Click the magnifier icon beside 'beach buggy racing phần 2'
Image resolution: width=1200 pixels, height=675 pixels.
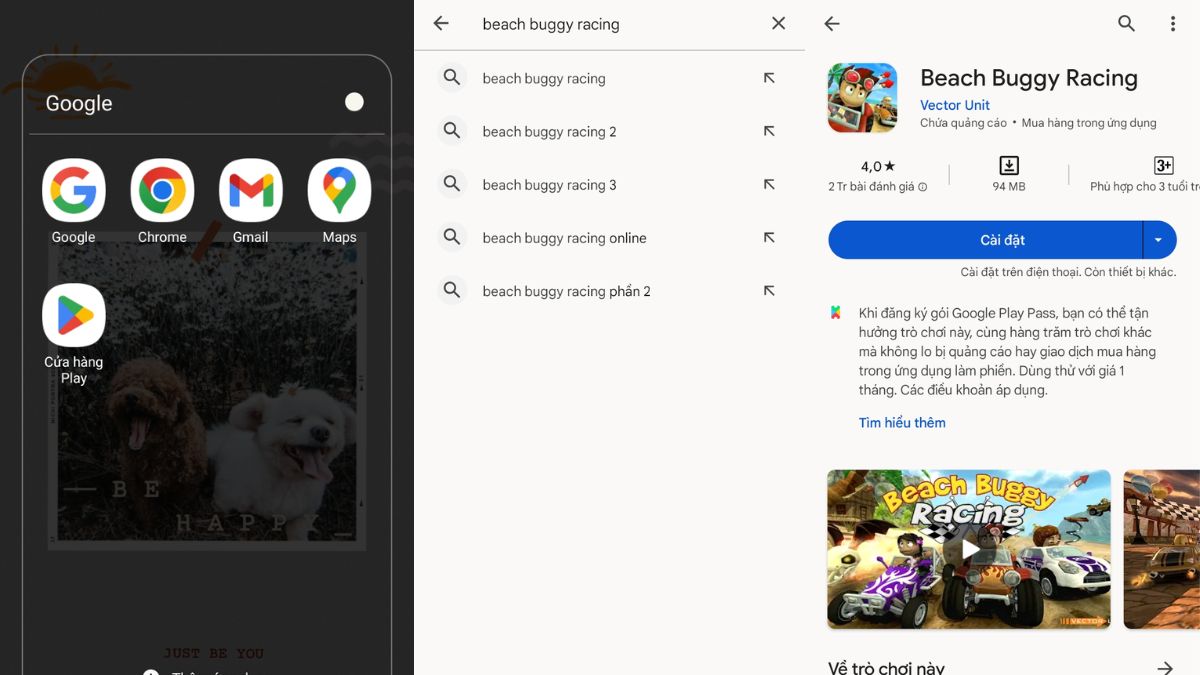pos(452,291)
